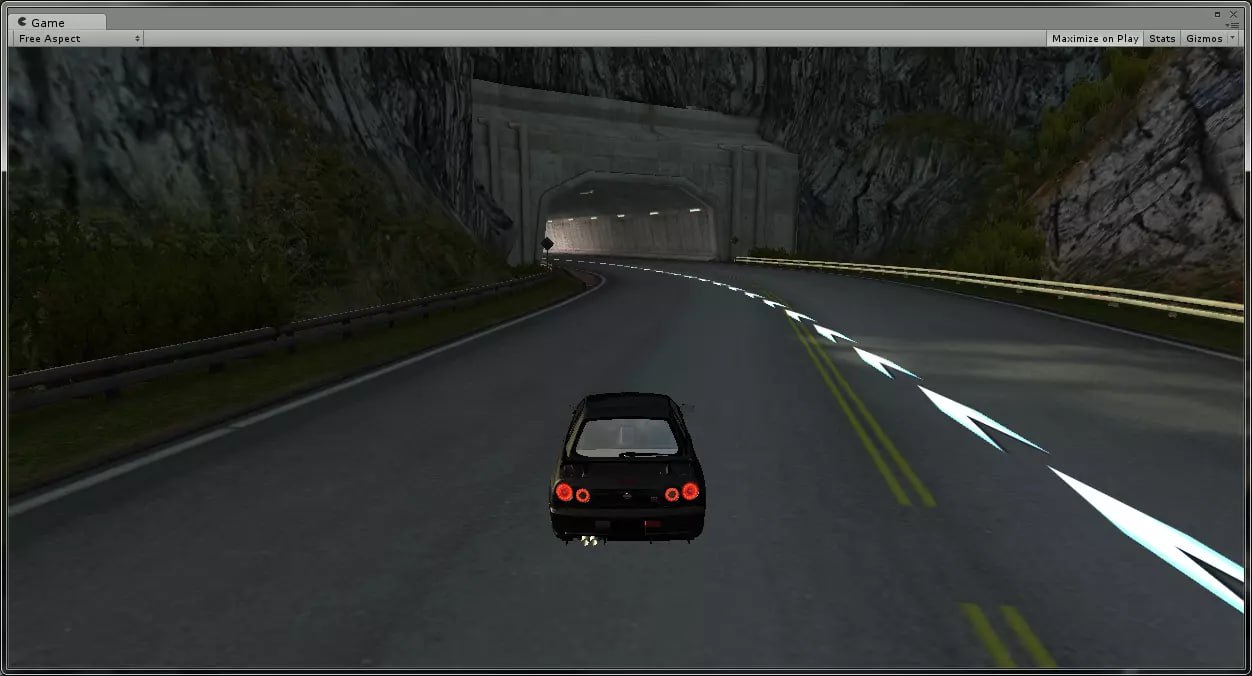Image resolution: width=1252 pixels, height=676 pixels.
Task: Select the Game tab
Action: click(47, 22)
